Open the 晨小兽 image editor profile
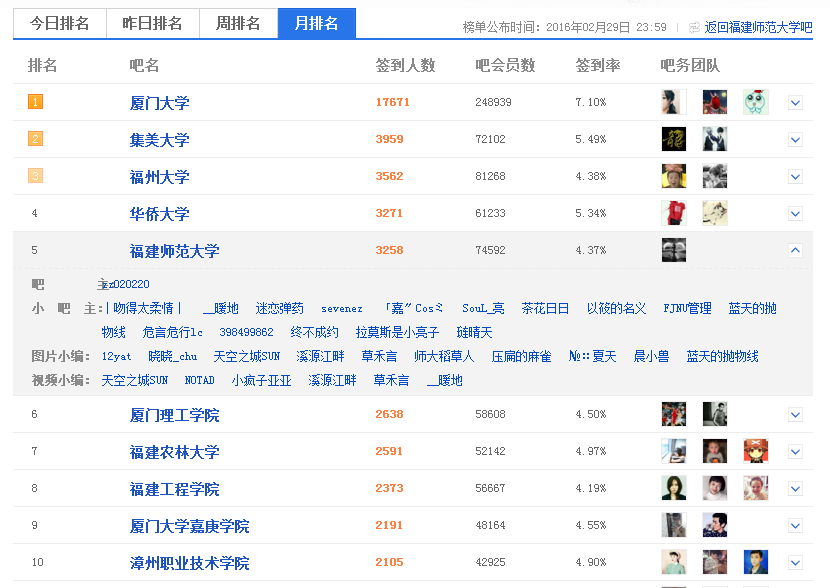Screen dimensions: 830x588 651,356
